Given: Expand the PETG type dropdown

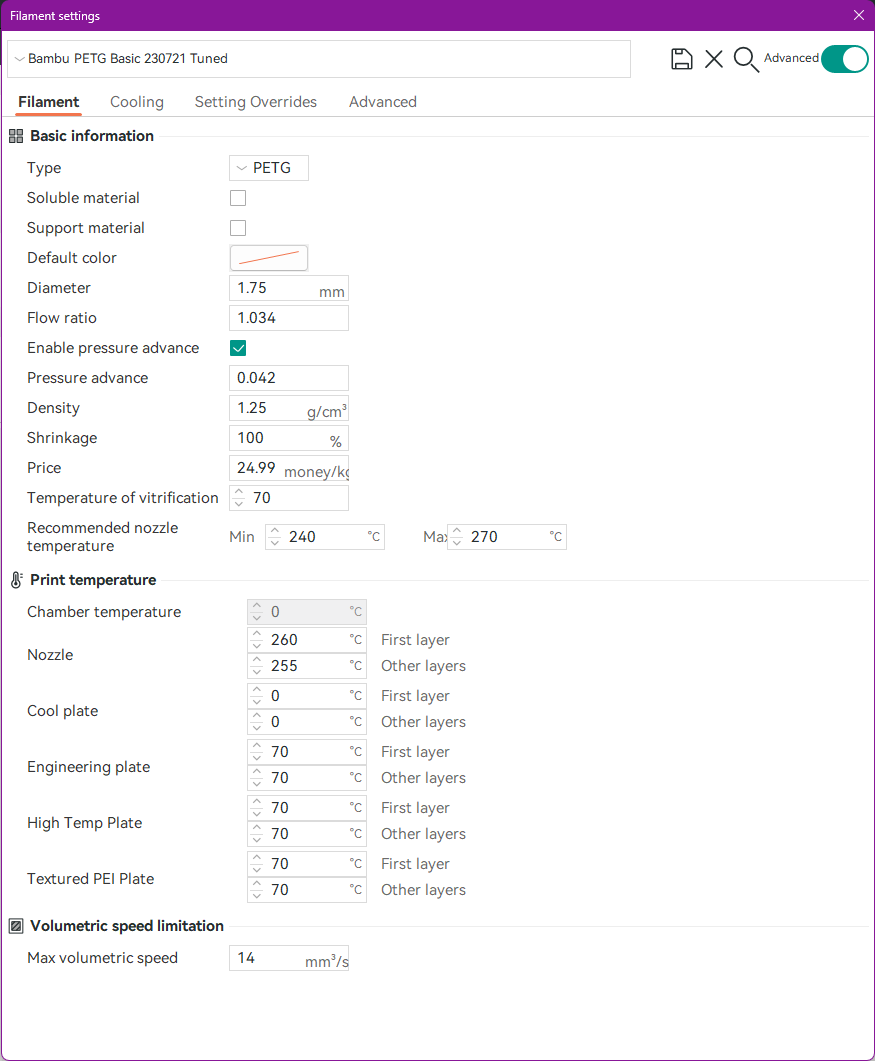Looking at the screenshot, I should point(269,168).
